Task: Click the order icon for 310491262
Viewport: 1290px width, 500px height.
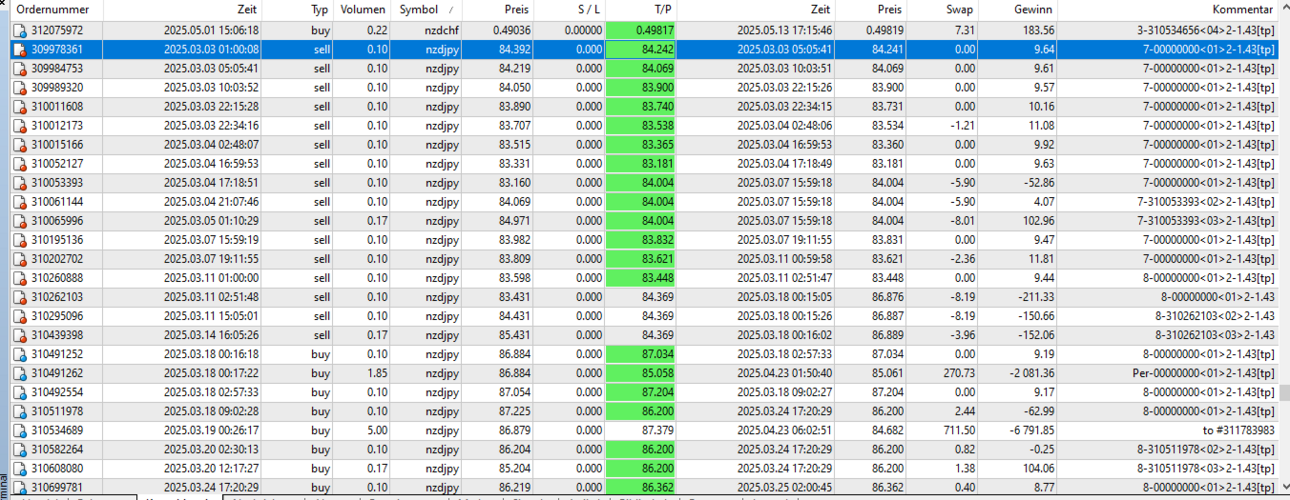Action: 20,372
